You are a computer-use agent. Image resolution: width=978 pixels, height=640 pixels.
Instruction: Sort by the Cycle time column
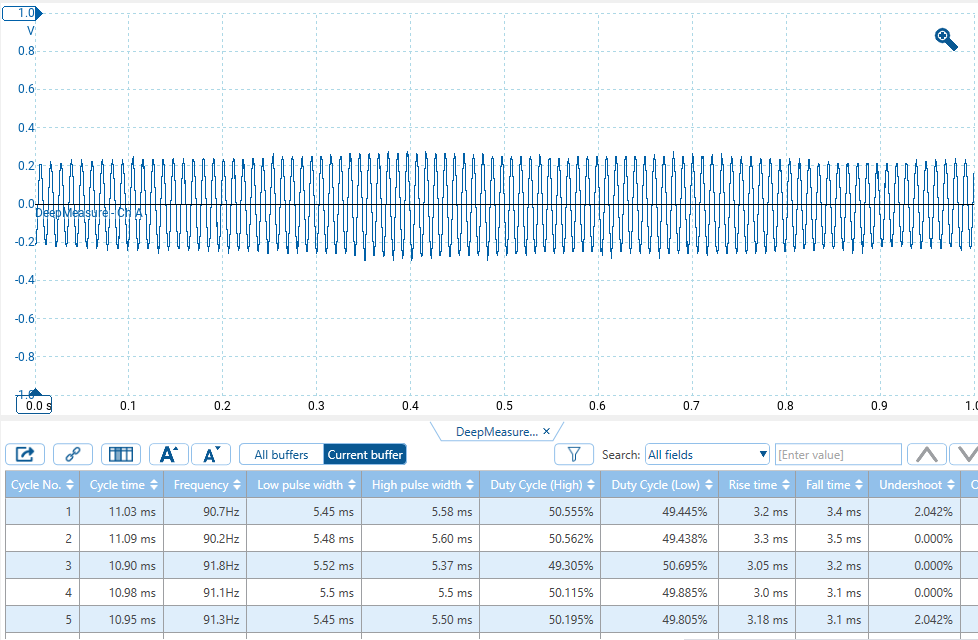(x=123, y=485)
